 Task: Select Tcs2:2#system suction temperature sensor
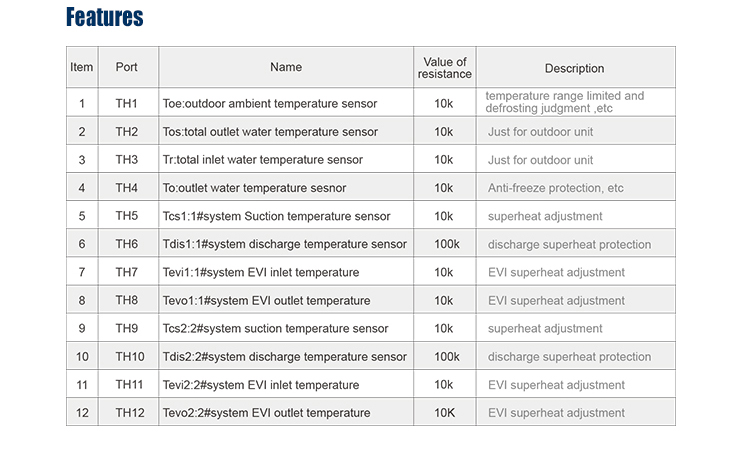[x=286, y=329]
